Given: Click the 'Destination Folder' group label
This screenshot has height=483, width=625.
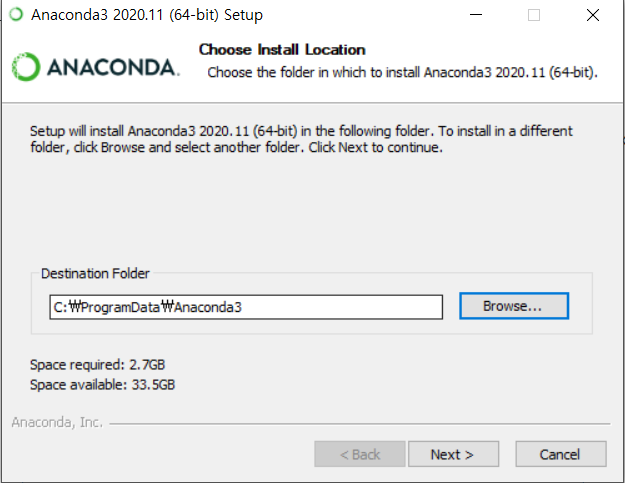Looking at the screenshot, I should pyautogui.click(x=95, y=273).
